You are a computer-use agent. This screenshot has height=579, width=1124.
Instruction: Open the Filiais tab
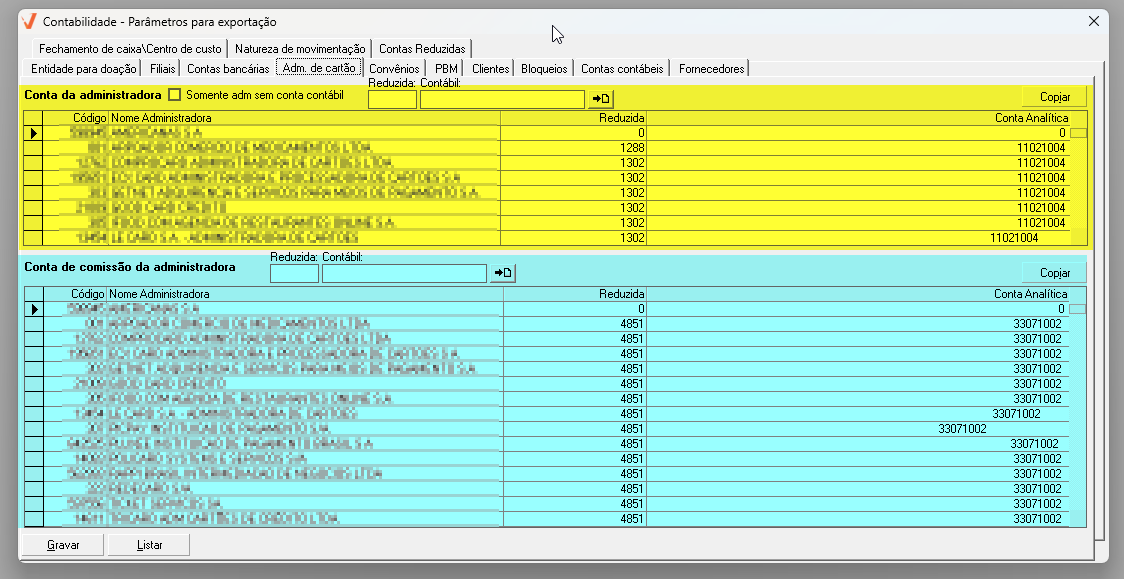[163, 69]
